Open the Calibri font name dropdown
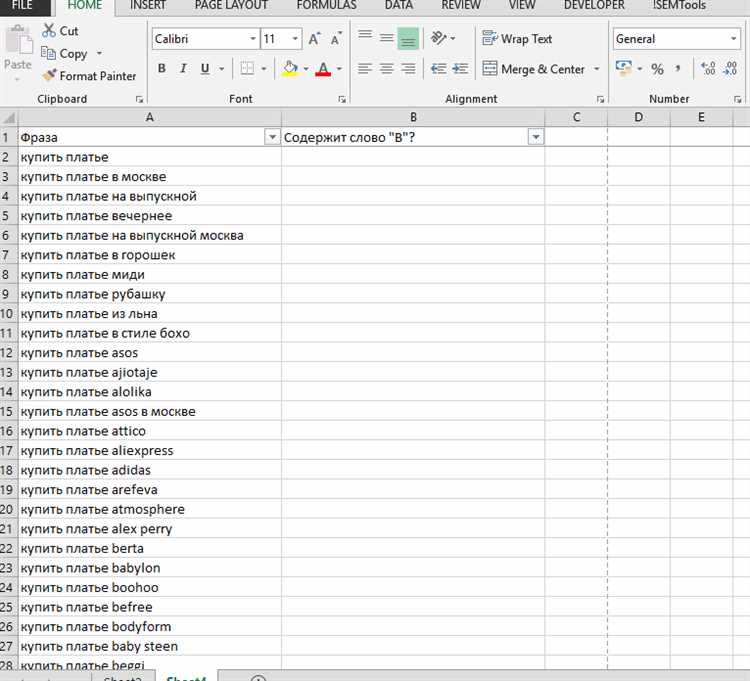The height and width of the screenshot is (681, 750). tap(253, 39)
